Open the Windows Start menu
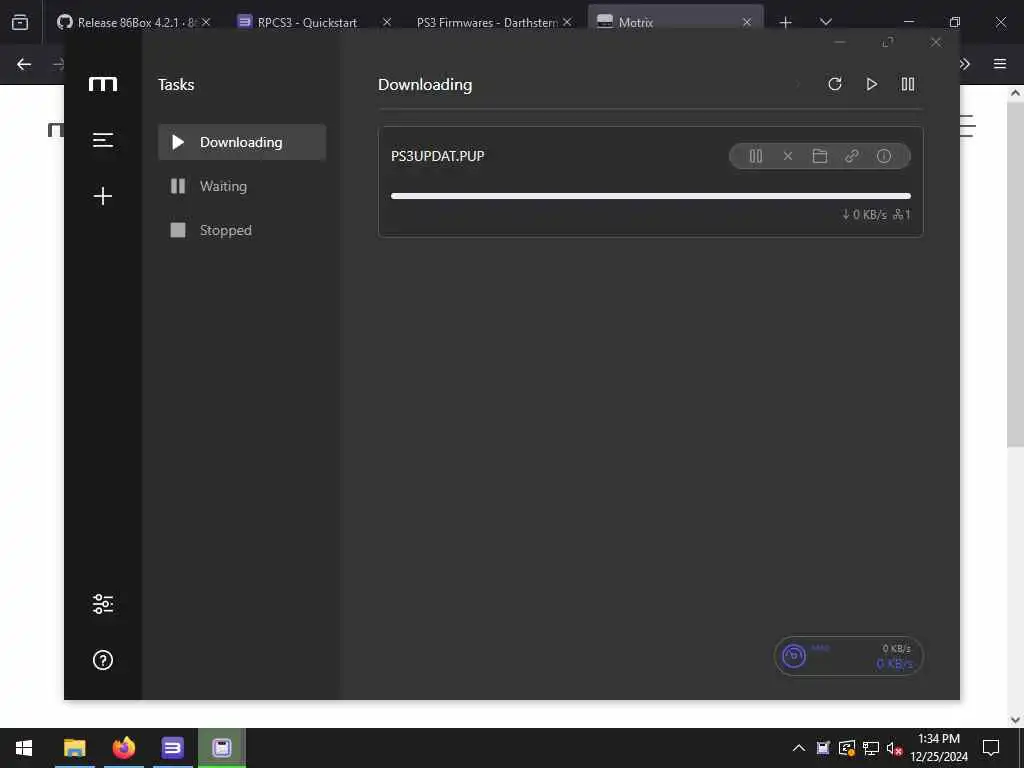This screenshot has width=1024, height=768. pyautogui.click(x=24, y=748)
